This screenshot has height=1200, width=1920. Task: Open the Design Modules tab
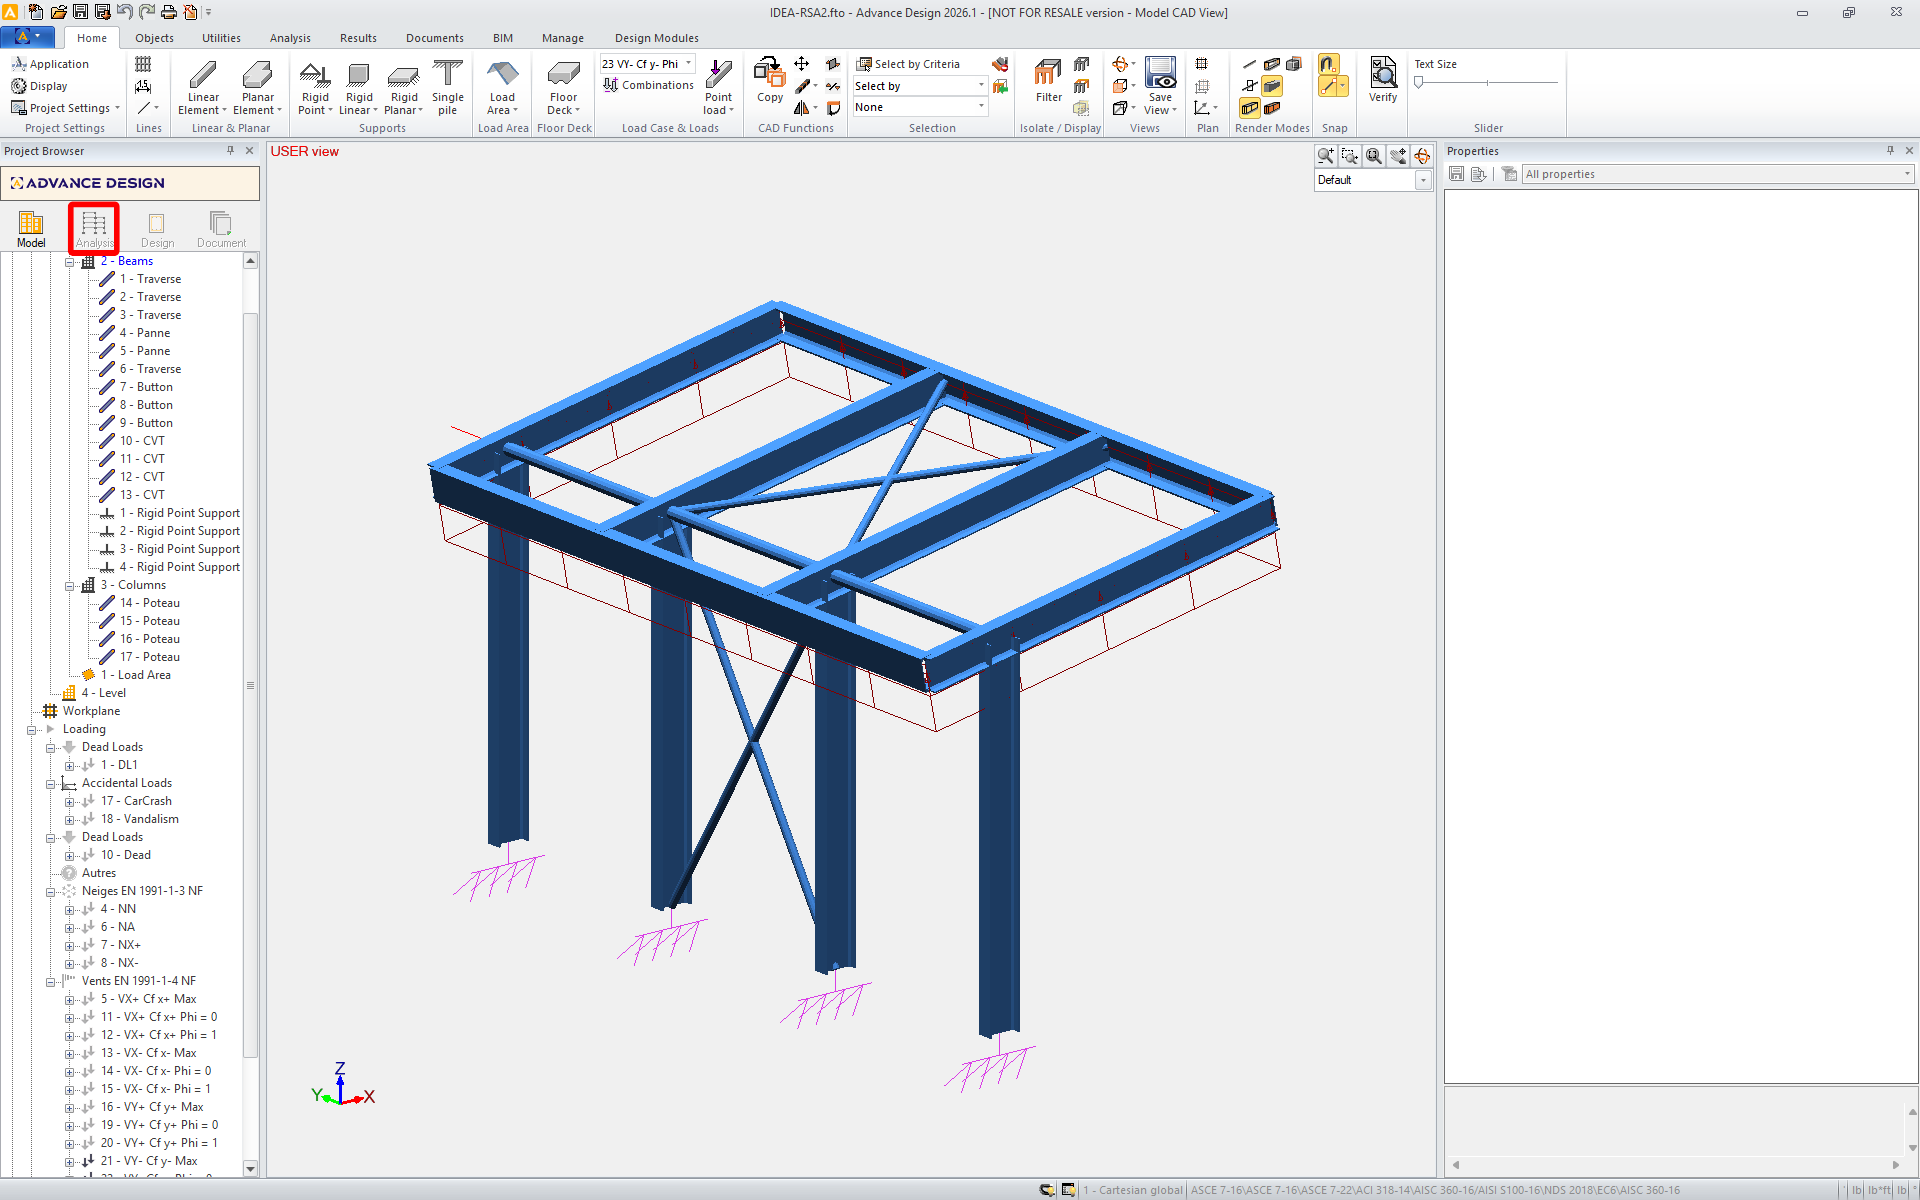click(656, 38)
